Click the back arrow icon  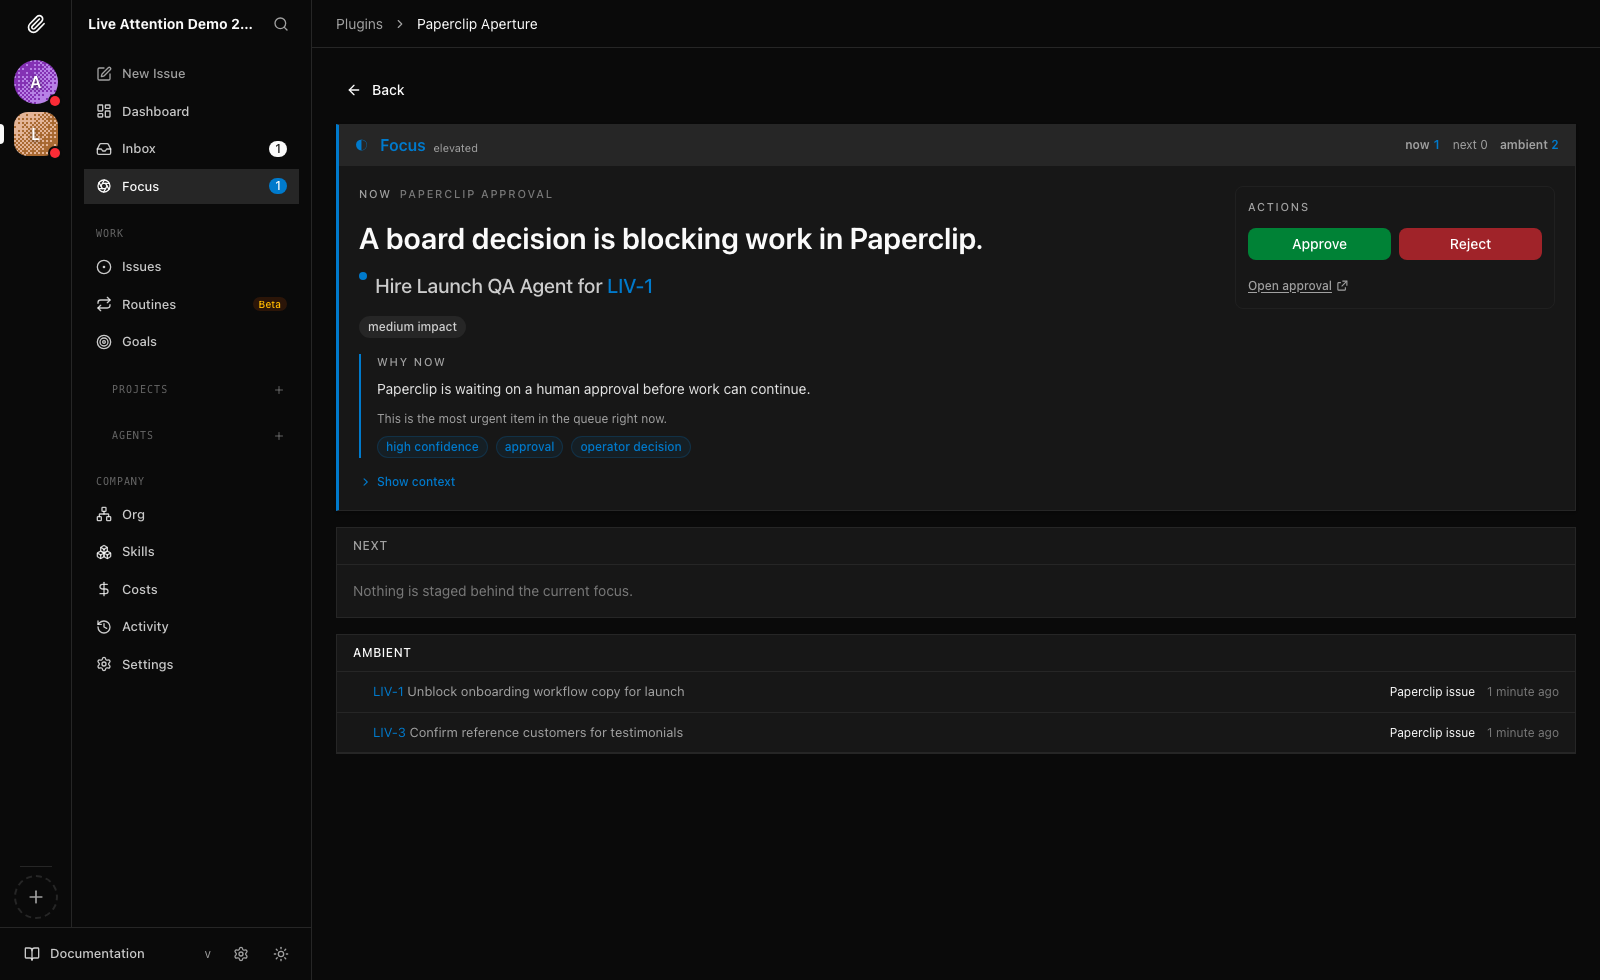tap(354, 90)
